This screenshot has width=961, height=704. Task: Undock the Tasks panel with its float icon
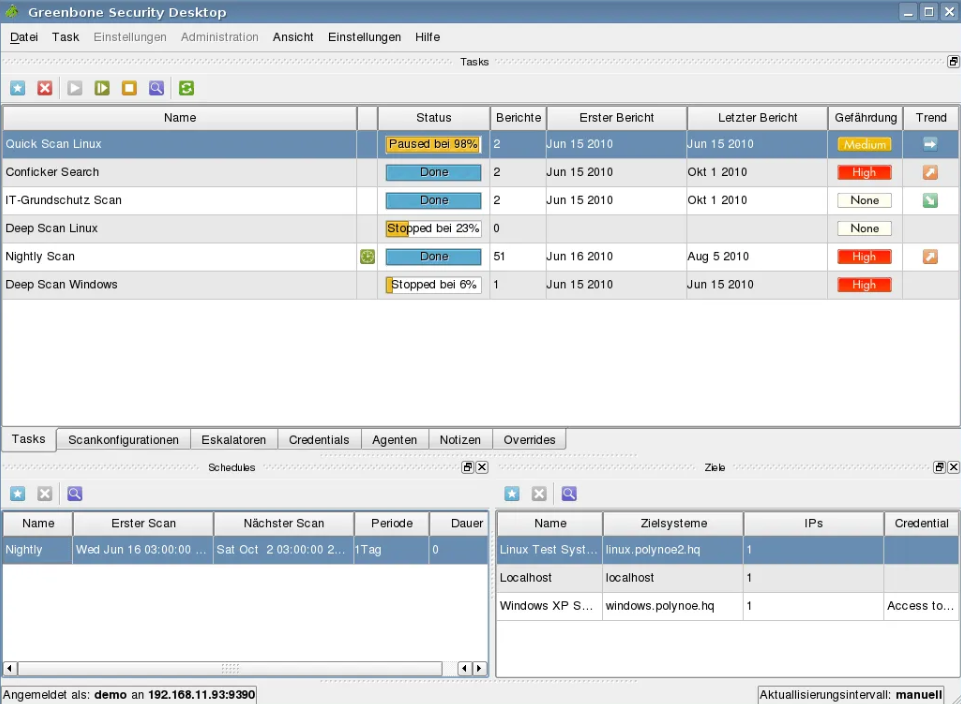(953, 61)
